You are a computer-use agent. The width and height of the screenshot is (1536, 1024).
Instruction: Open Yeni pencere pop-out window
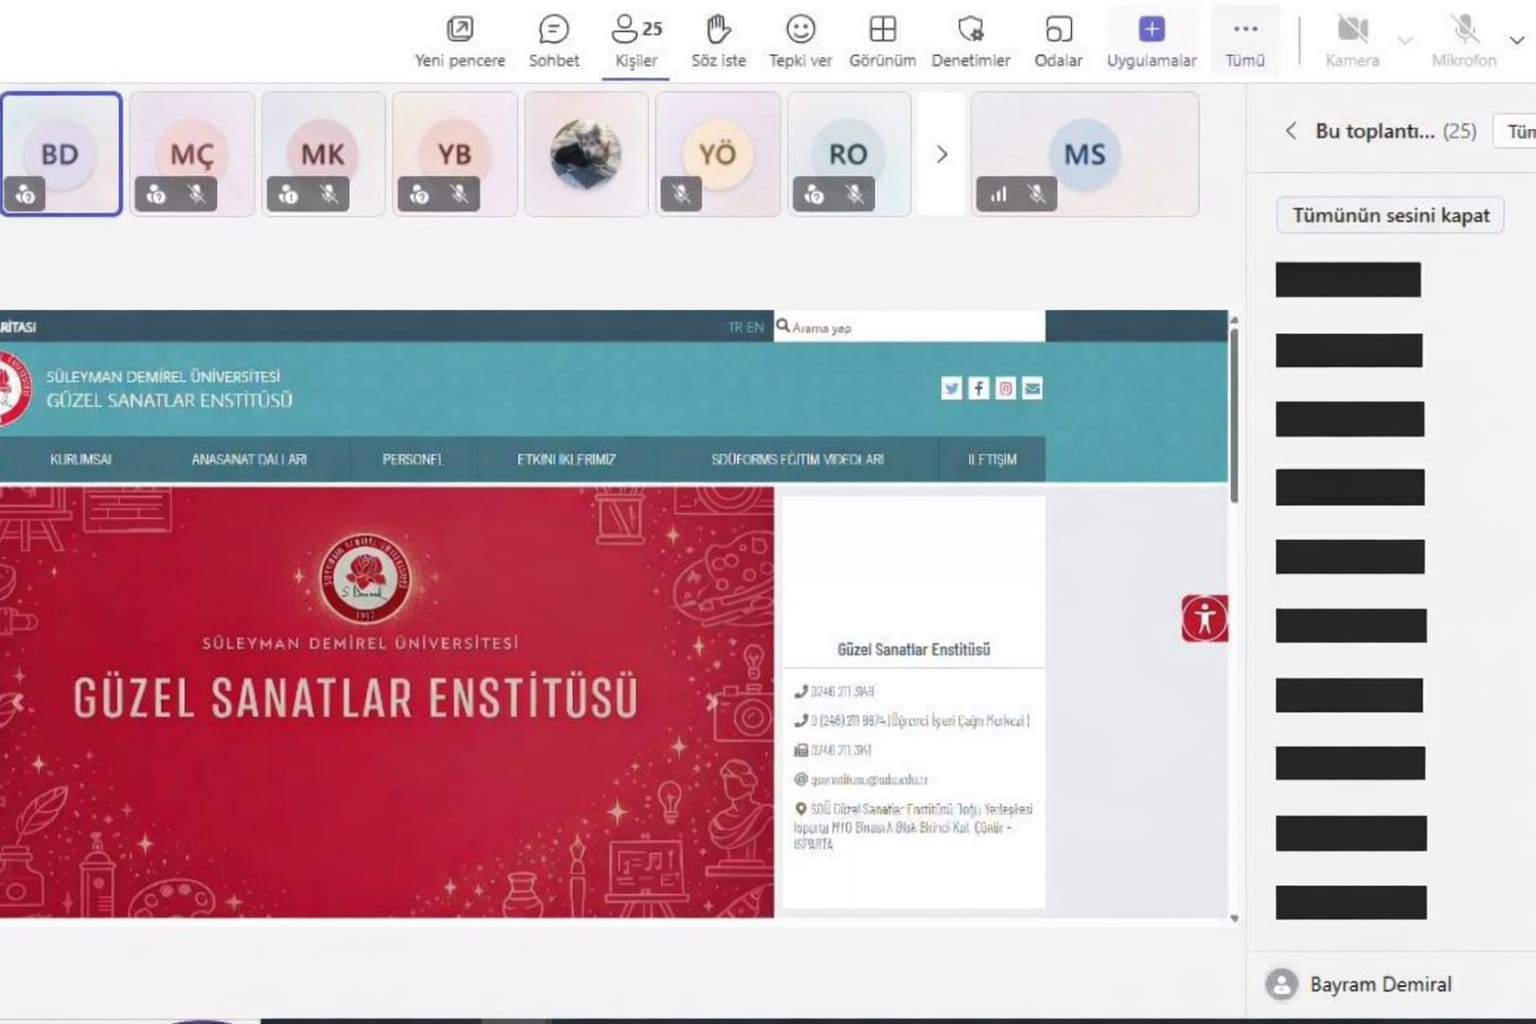(x=460, y=42)
